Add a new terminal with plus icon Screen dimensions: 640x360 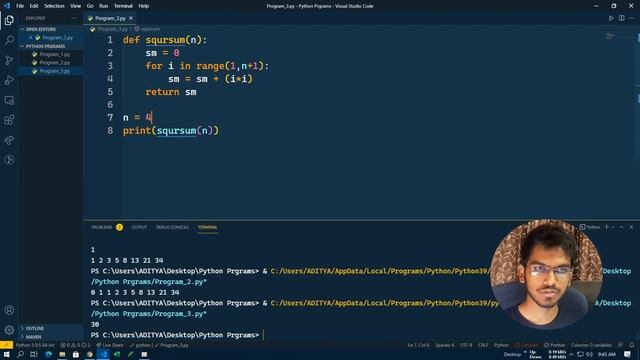tap(607, 227)
